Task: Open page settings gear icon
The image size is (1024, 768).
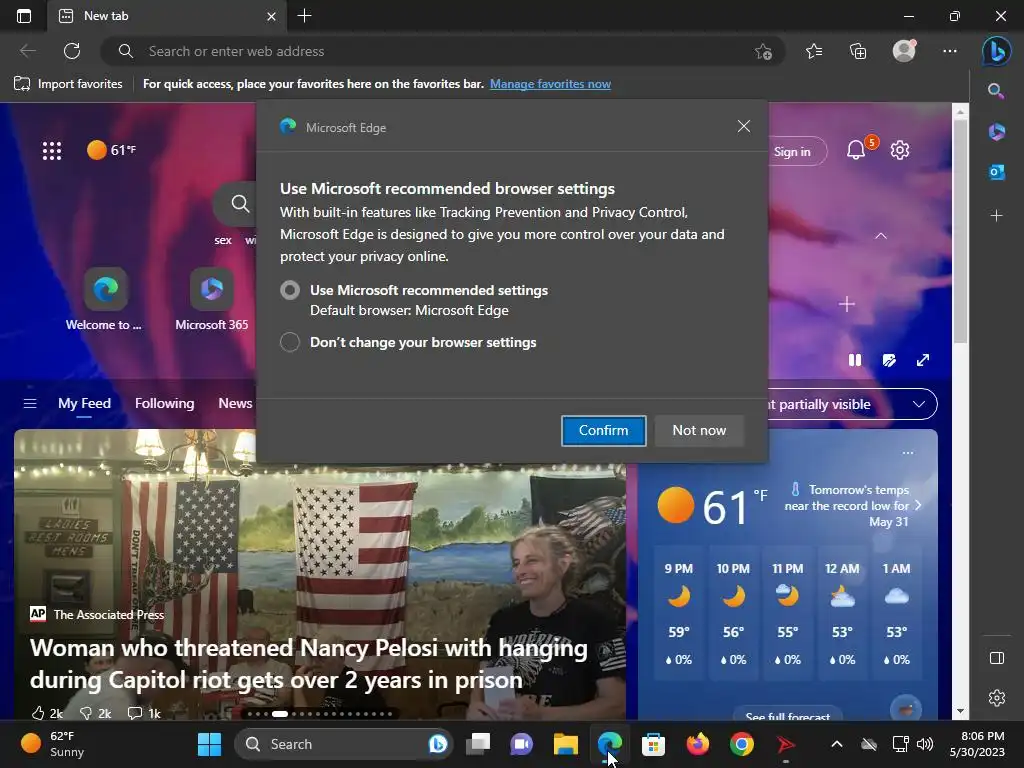Action: (x=900, y=150)
